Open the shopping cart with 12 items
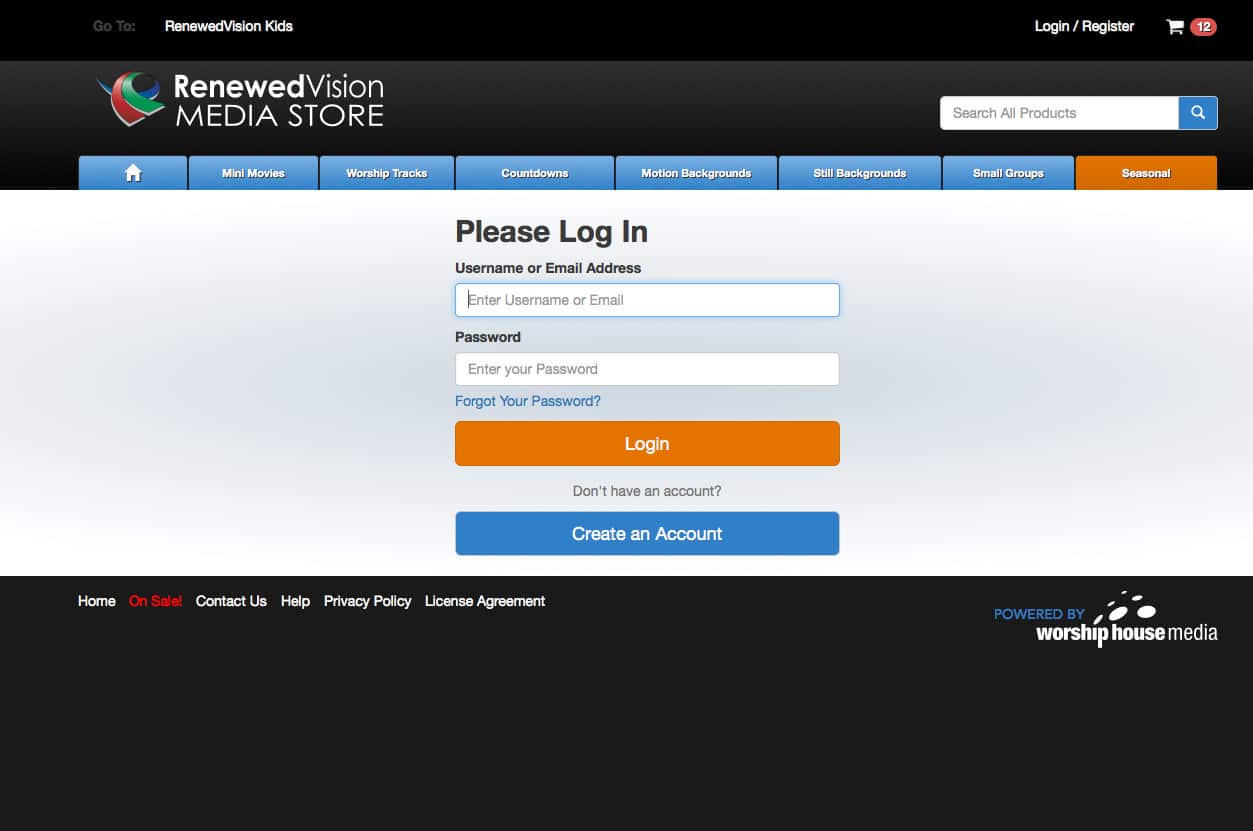 point(1191,27)
